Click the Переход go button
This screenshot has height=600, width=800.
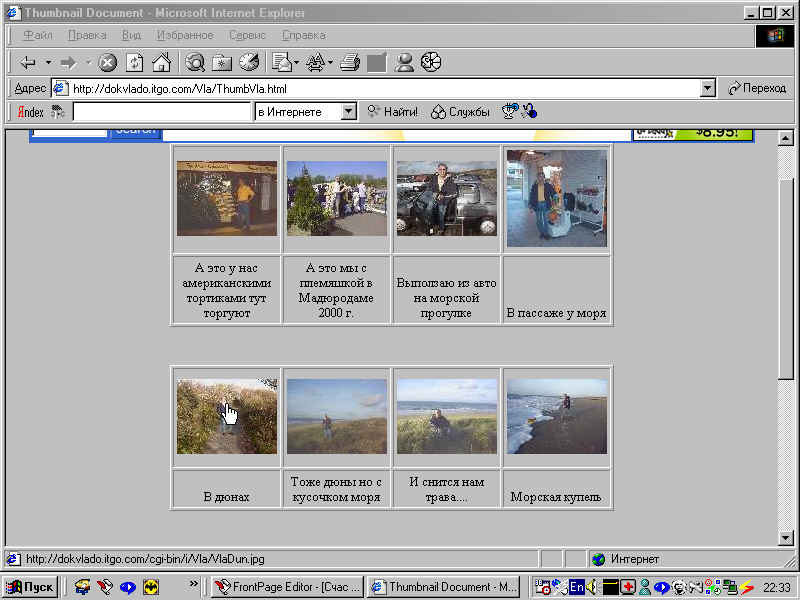tap(757, 88)
